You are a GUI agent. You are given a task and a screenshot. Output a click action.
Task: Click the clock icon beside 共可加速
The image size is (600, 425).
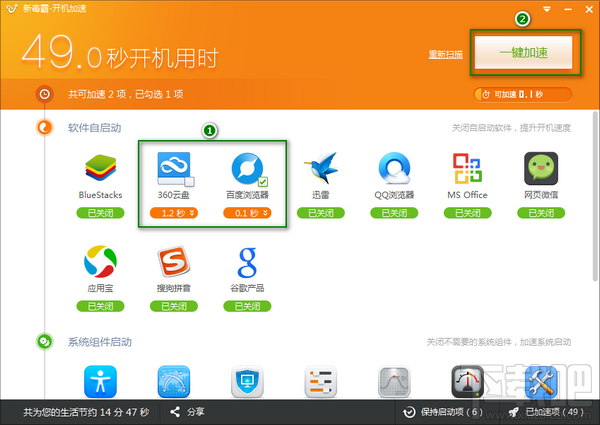44,94
